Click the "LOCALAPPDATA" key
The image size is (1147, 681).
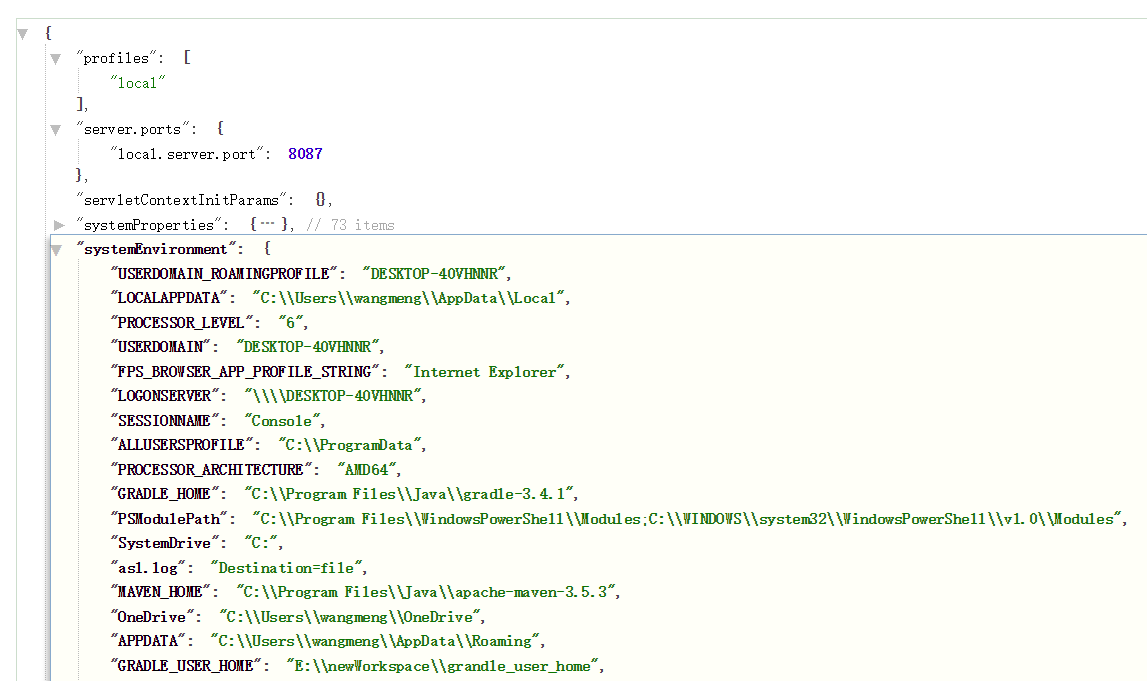coord(169,298)
